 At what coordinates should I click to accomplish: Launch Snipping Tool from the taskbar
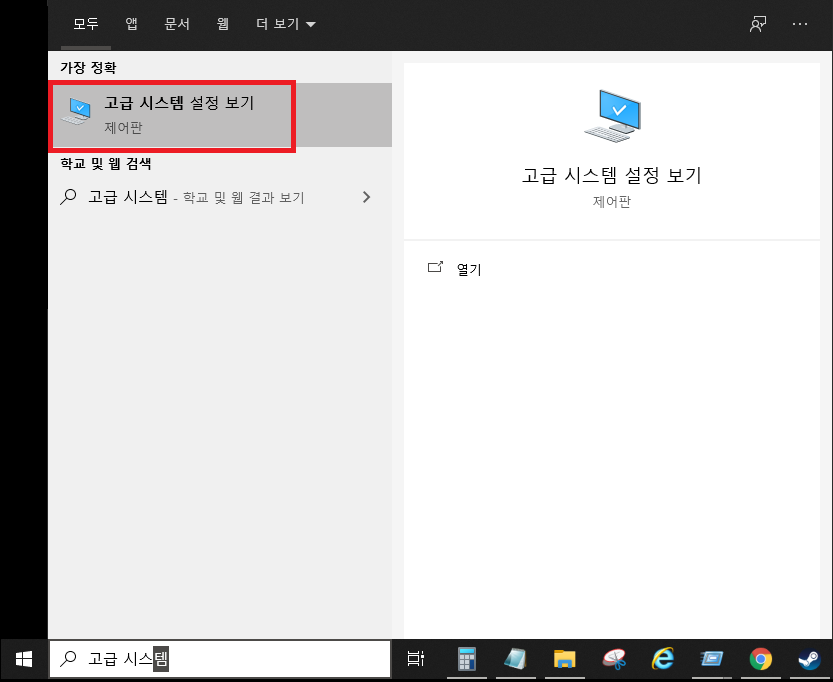(614, 659)
